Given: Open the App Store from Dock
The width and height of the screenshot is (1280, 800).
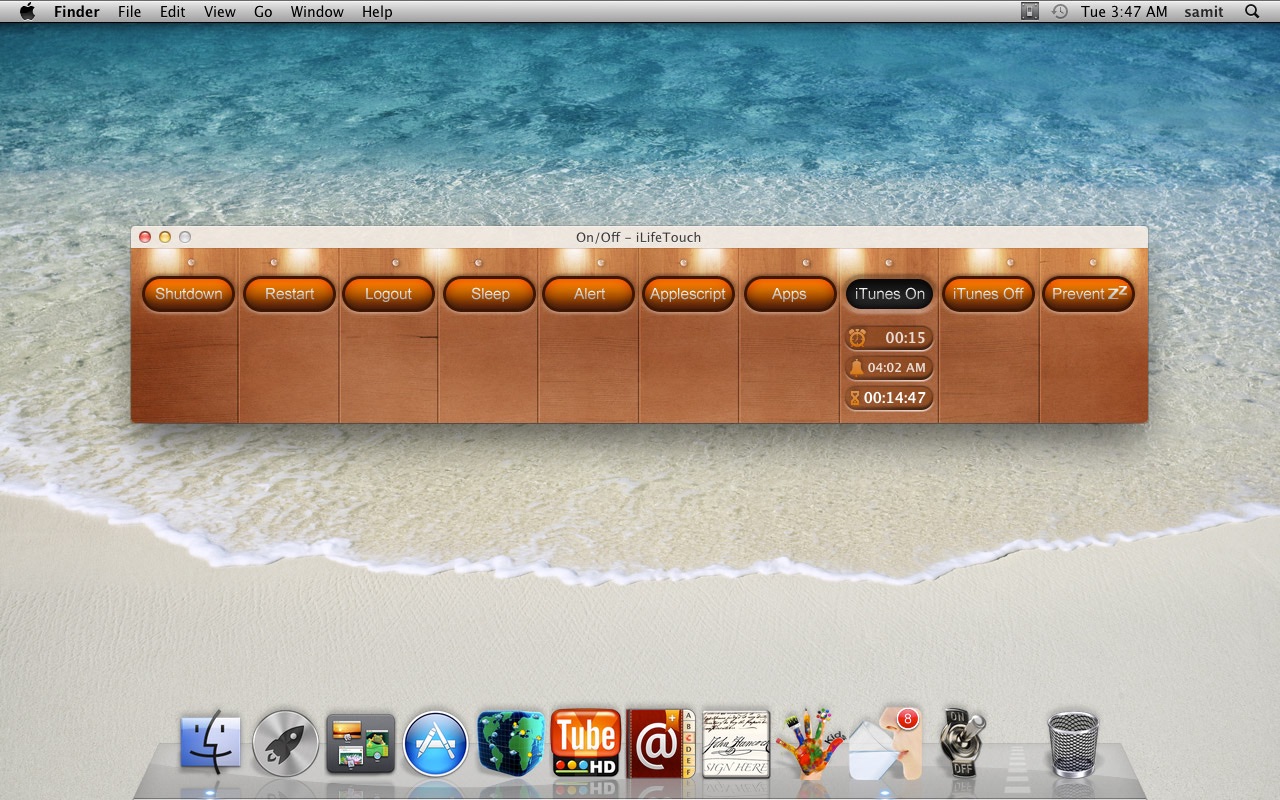Looking at the screenshot, I should click(x=435, y=743).
